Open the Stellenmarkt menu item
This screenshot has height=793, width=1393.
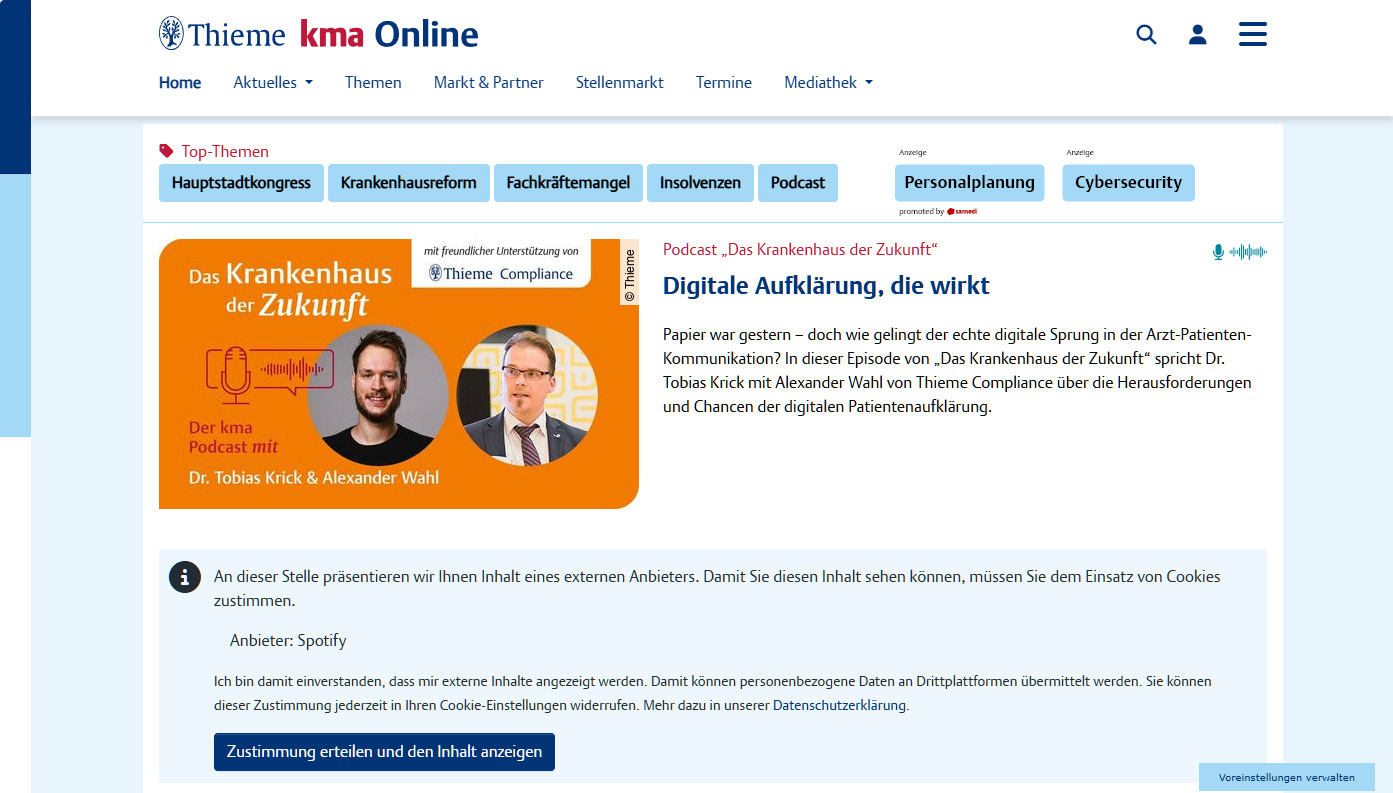point(619,83)
